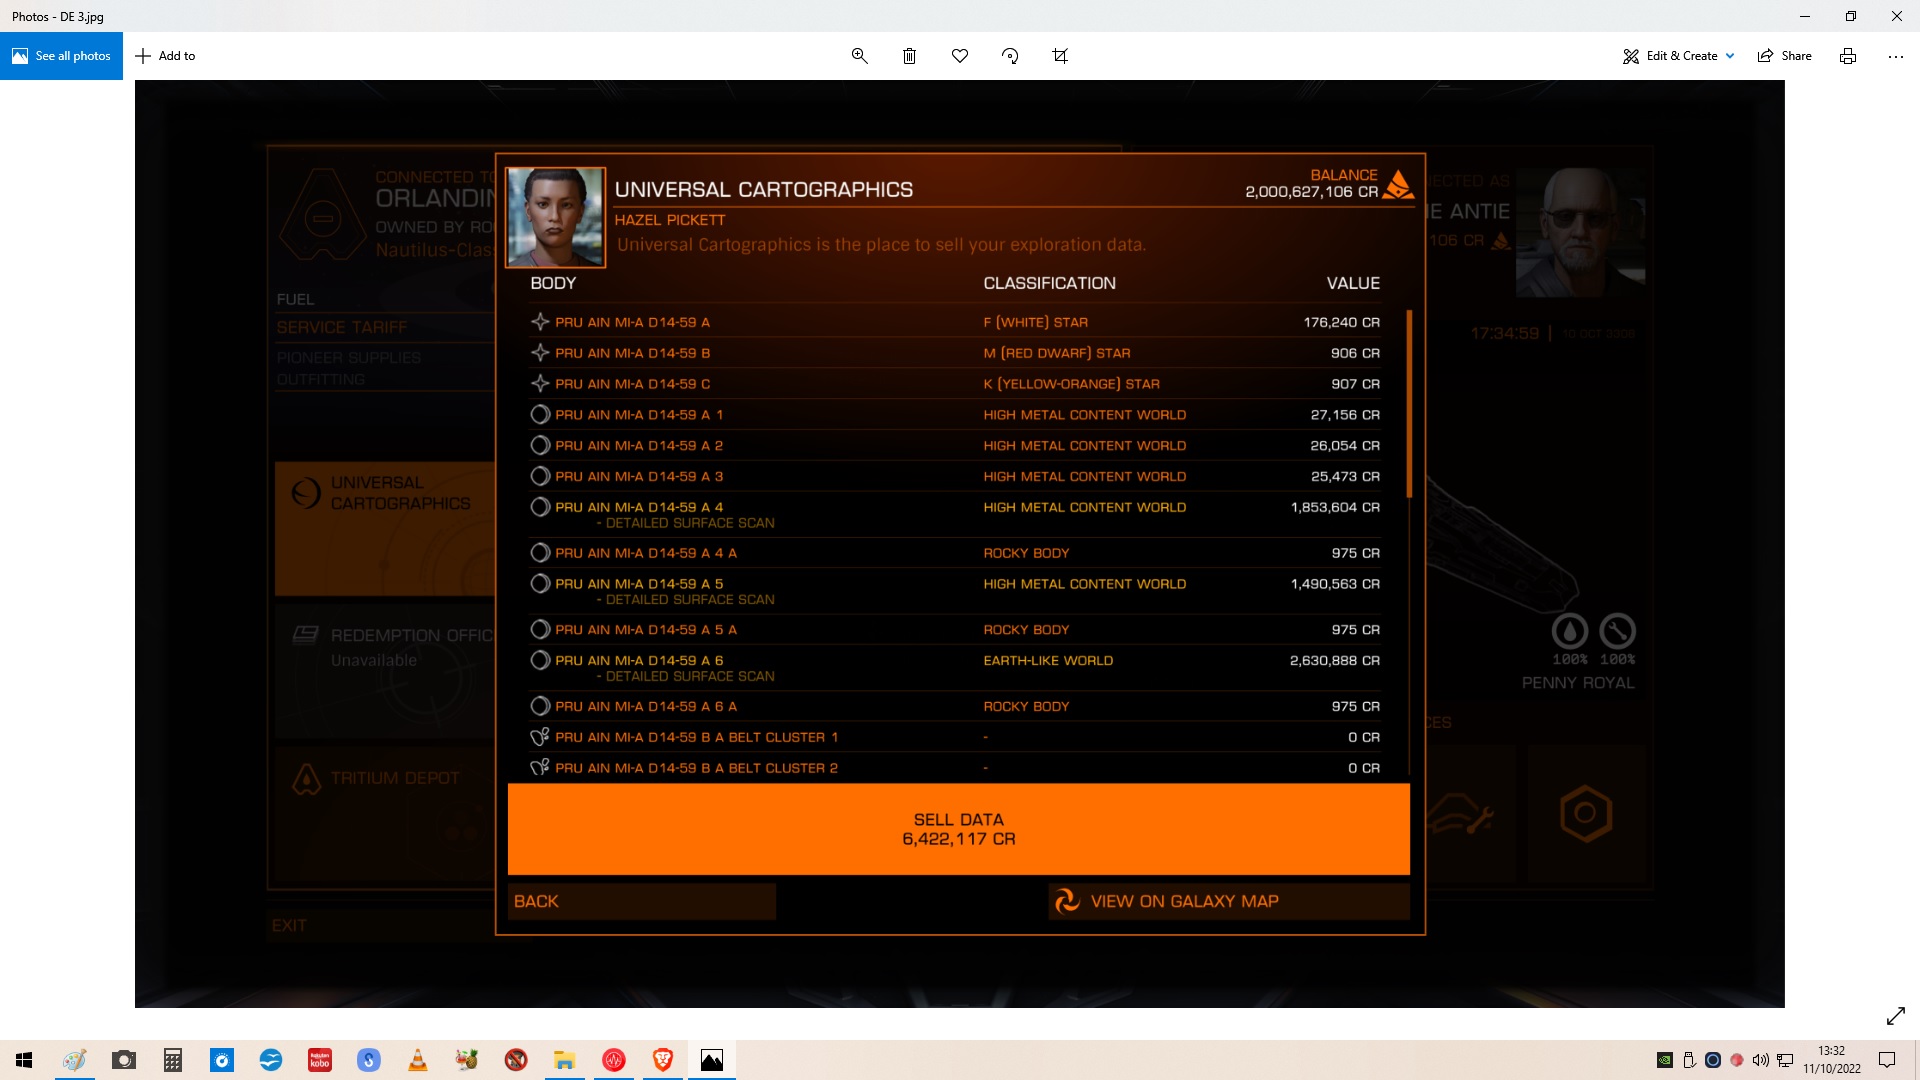
Task: Click the Tritium Depot tile
Action: [x=386, y=814]
